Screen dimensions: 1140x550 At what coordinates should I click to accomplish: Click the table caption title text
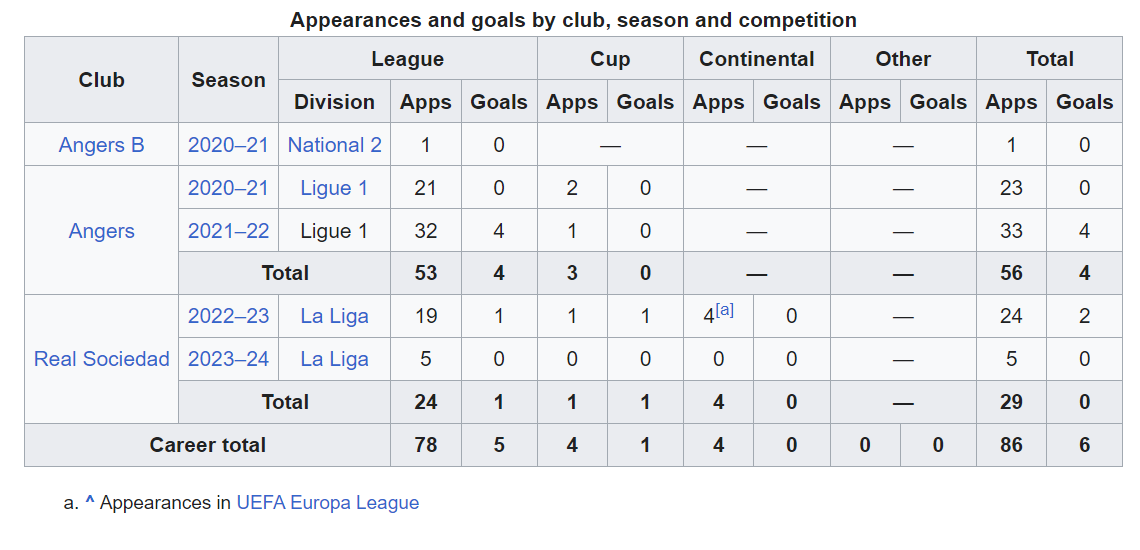tap(573, 20)
